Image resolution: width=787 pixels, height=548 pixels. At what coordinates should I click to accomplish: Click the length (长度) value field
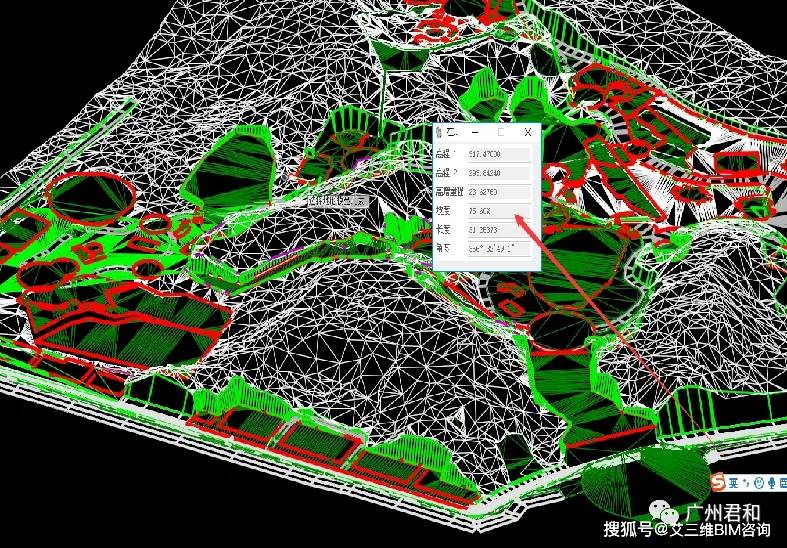499,230
